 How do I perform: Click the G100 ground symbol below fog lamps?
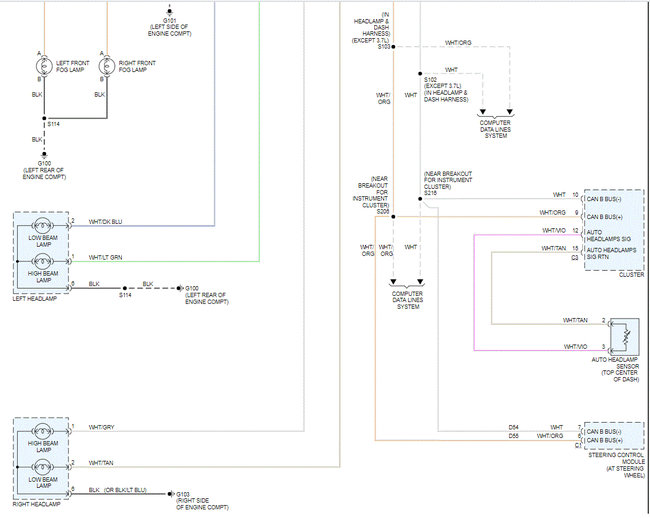(x=44, y=155)
